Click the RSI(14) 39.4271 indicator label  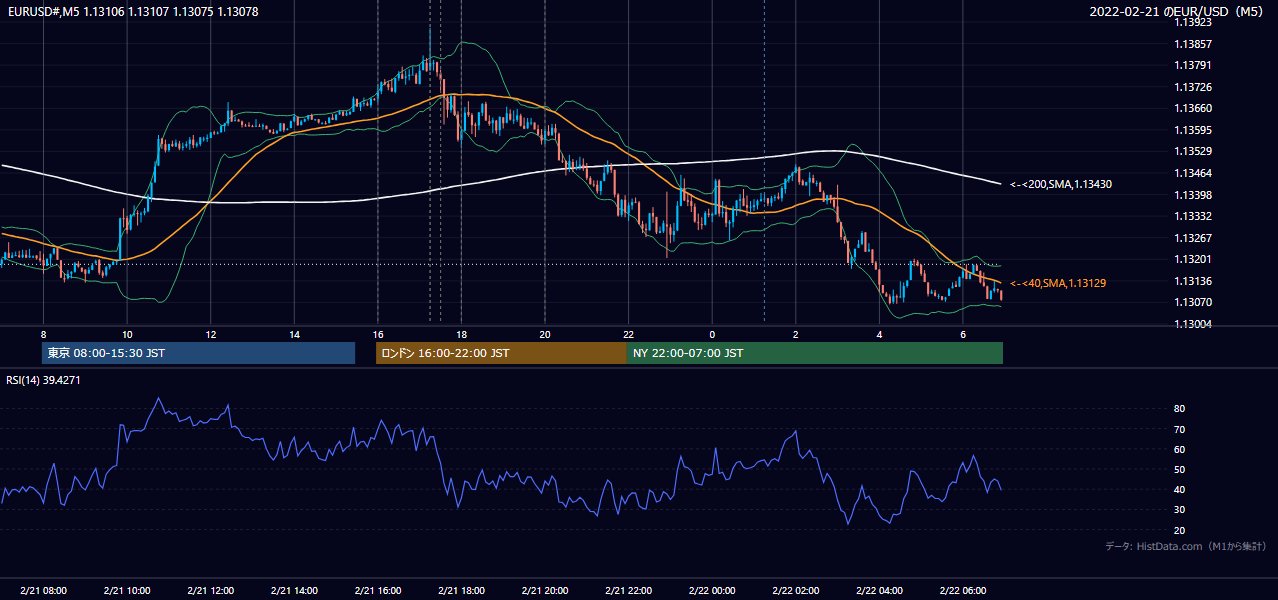pyautogui.click(x=44, y=380)
